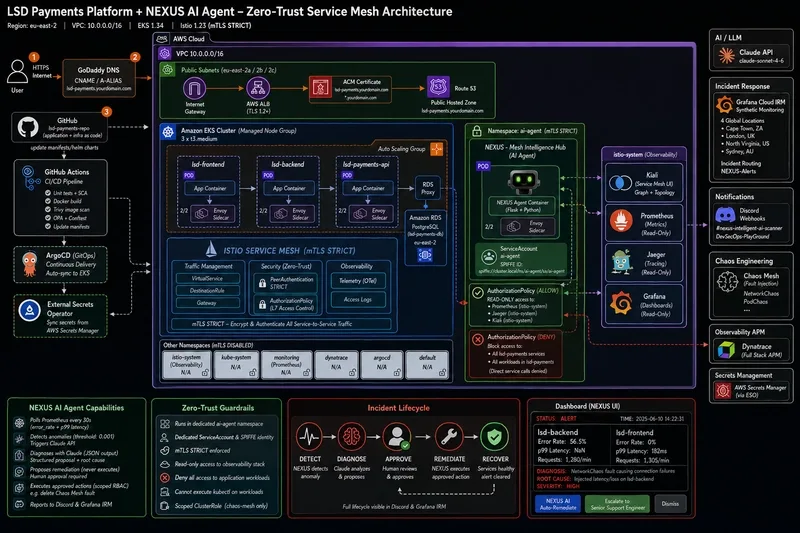
Task: Click the AuthorizationPolicy ALLOW checkmark icon
Action: point(478,292)
